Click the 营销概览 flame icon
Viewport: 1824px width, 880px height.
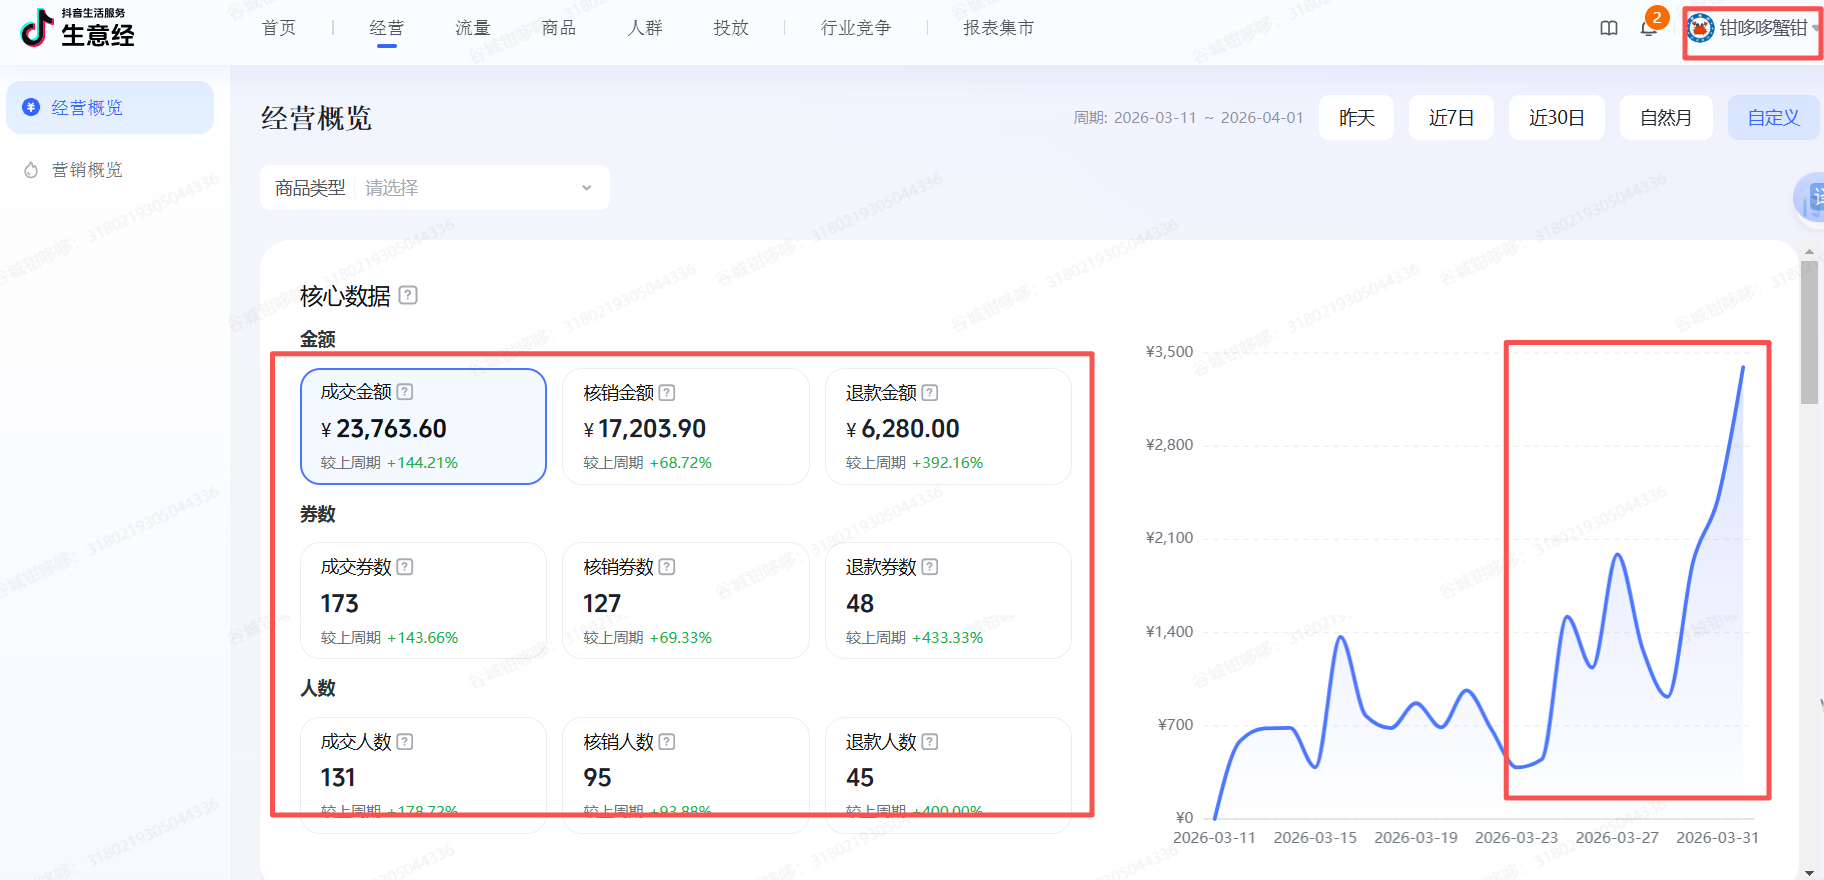click(x=31, y=170)
